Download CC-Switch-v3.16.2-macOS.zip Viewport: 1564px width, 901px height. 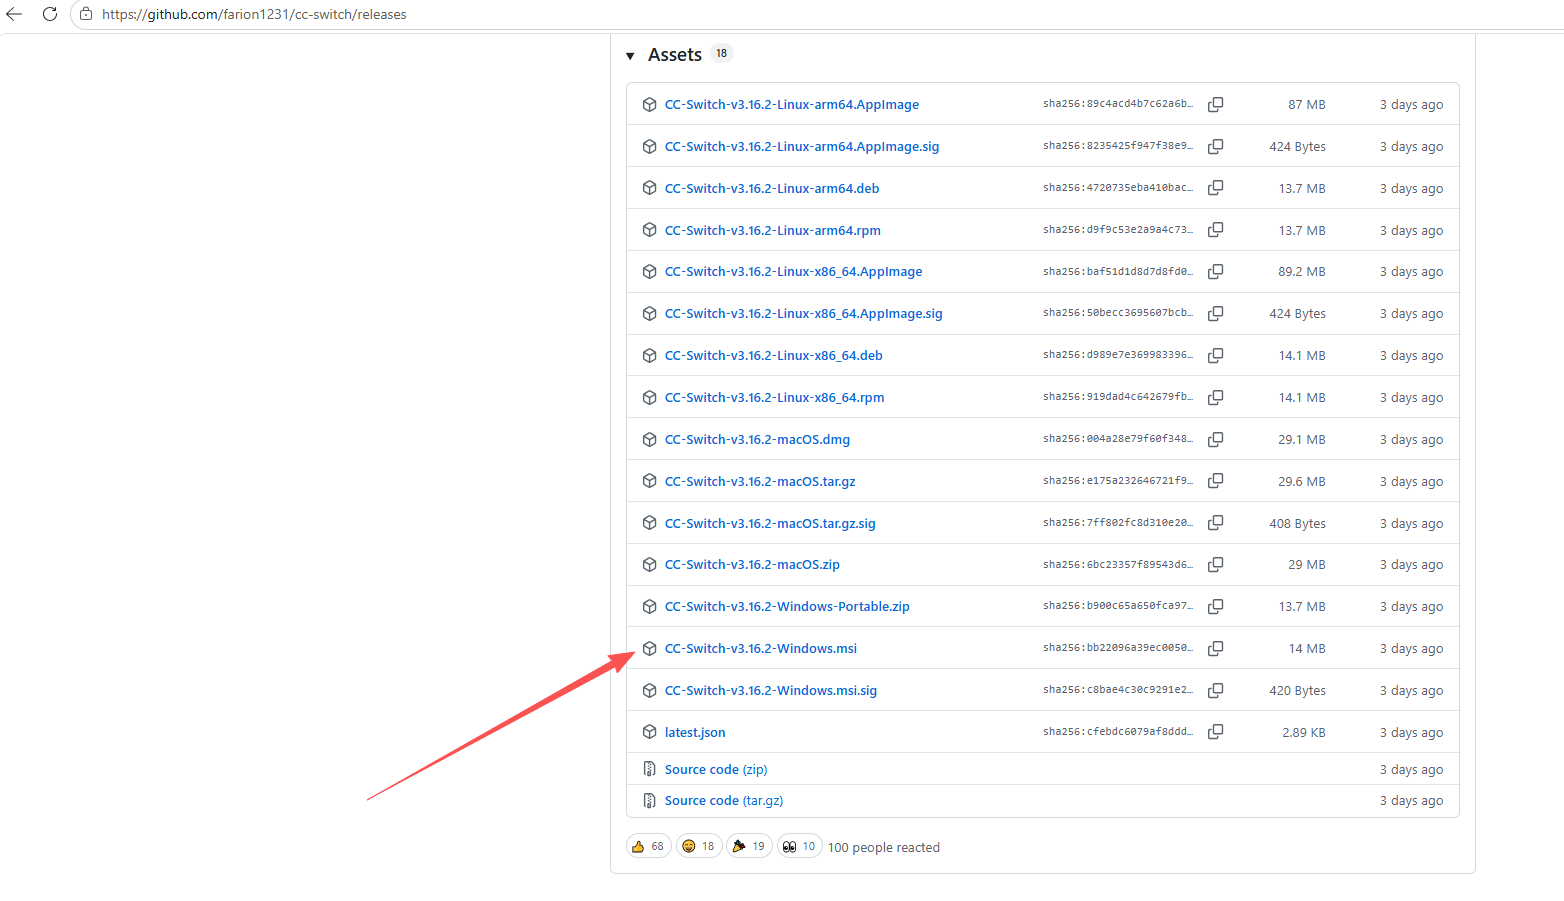(752, 565)
